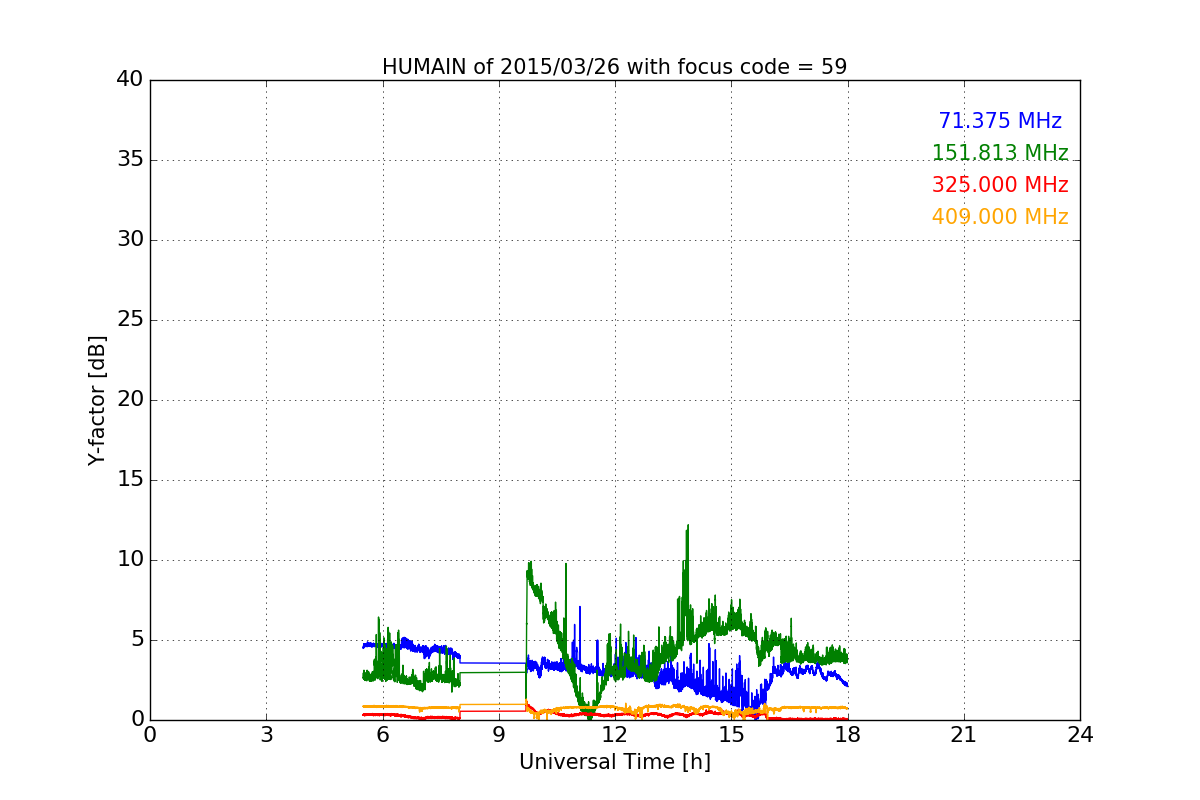1200x800 pixels.
Task: Click the x-axis tick label 24
Action: point(1080,735)
